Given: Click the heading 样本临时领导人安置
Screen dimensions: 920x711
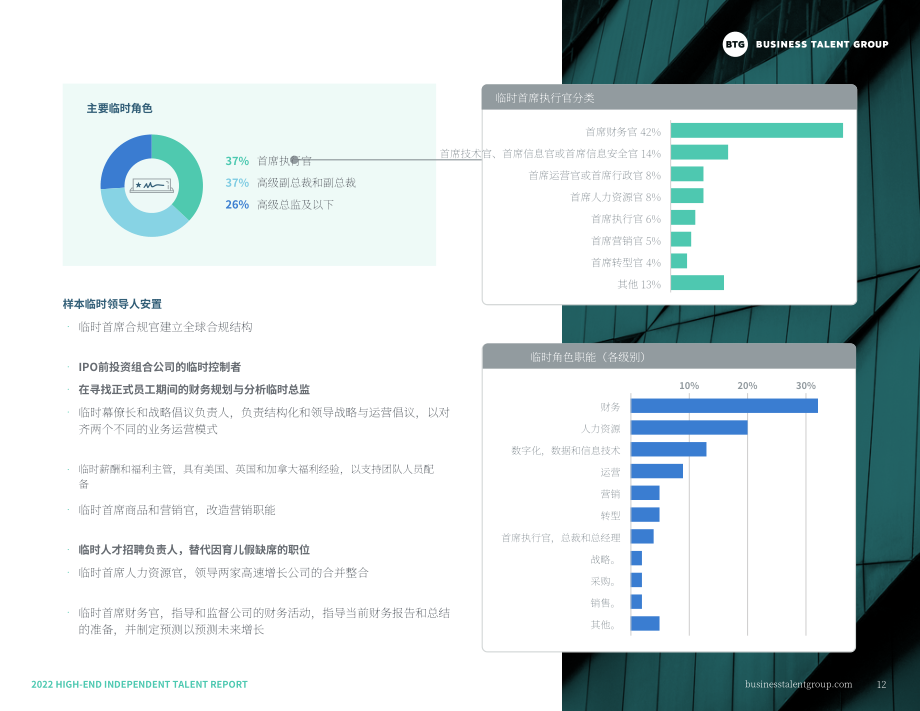Looking at the screenshot, I should pos(112,304).
